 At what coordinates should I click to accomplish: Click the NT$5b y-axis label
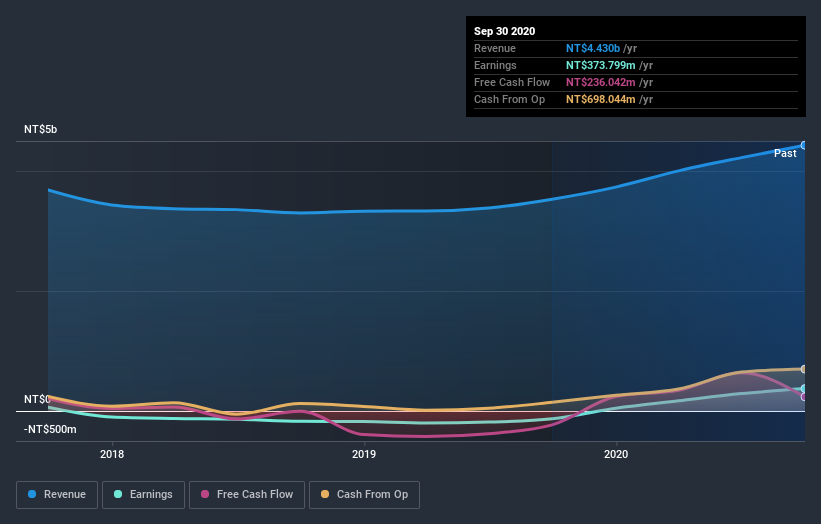pos(40,129)
